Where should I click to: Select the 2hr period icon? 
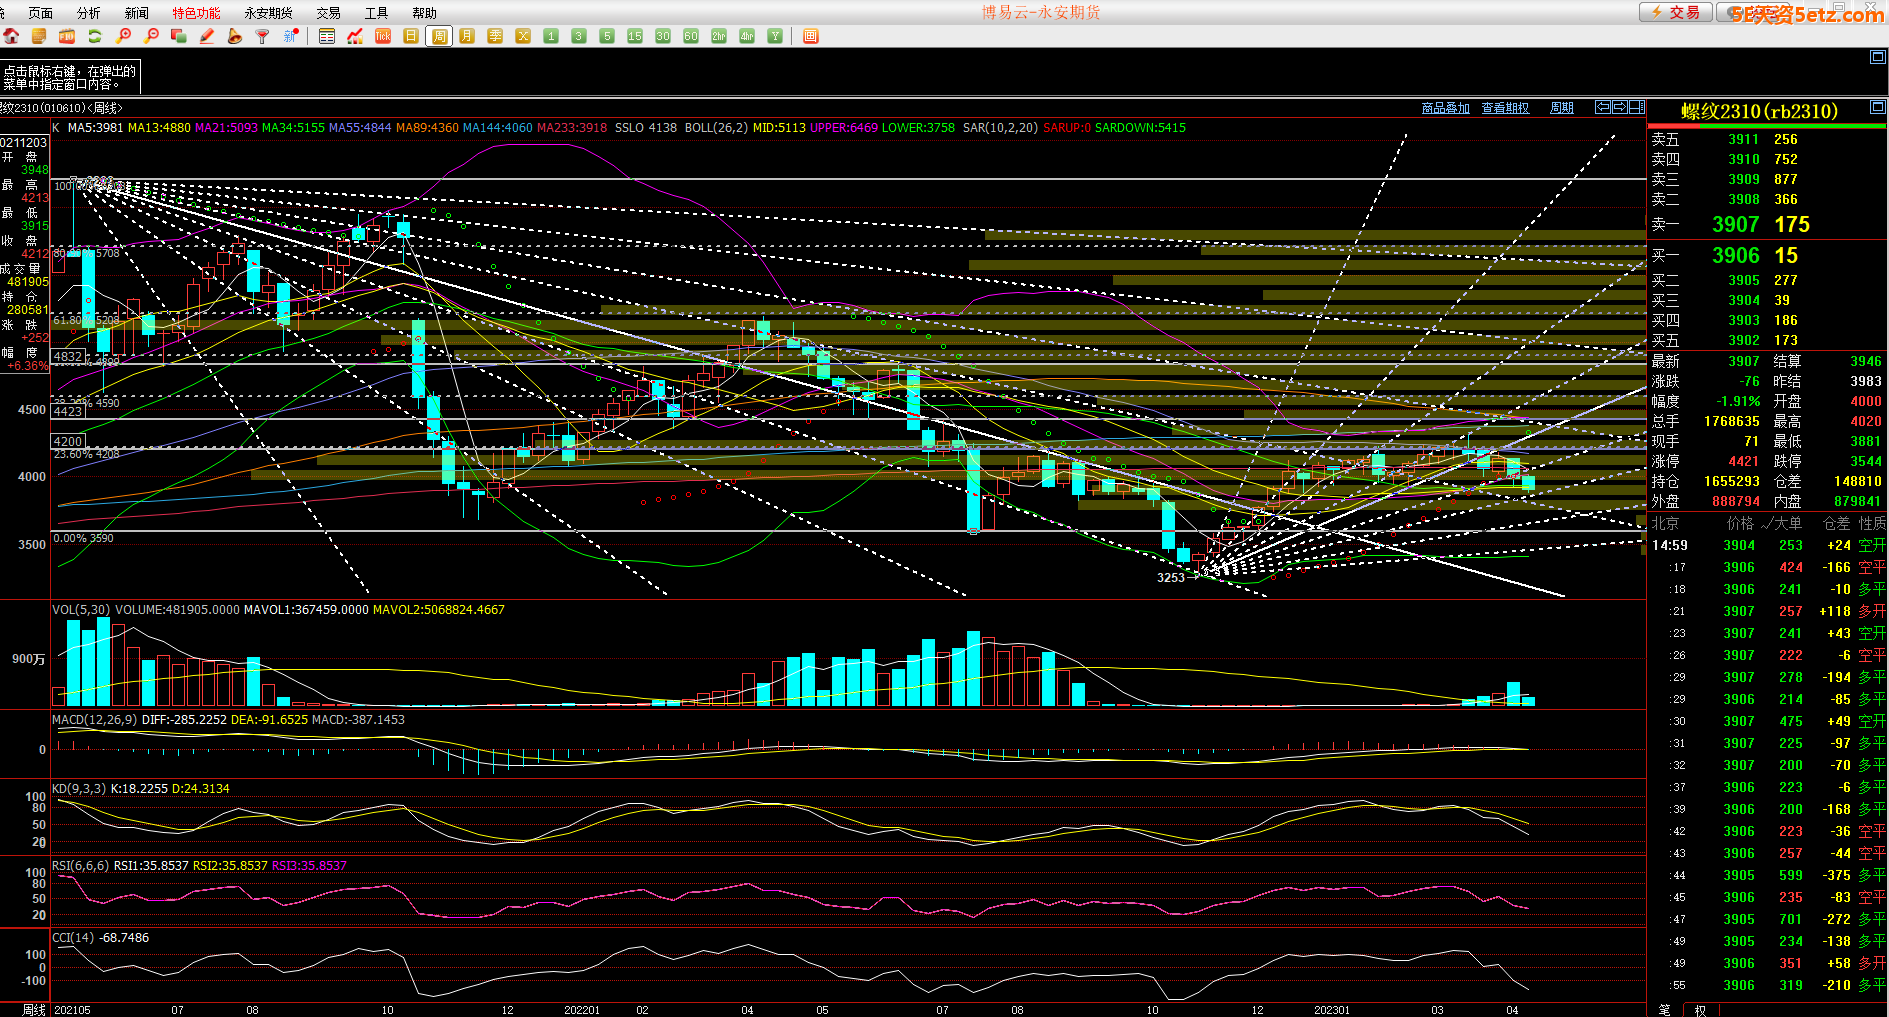click(x=719, y=36)
